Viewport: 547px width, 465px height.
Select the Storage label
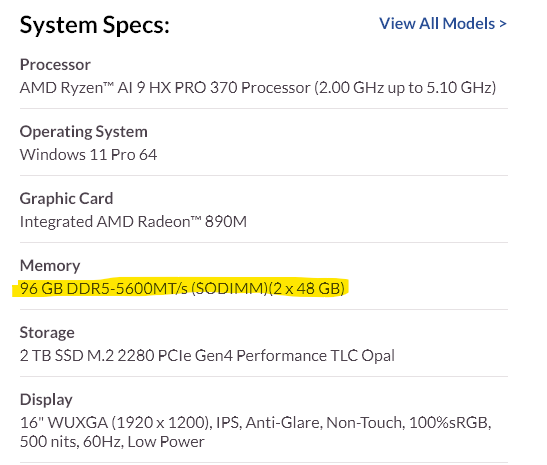coord(47,332)
